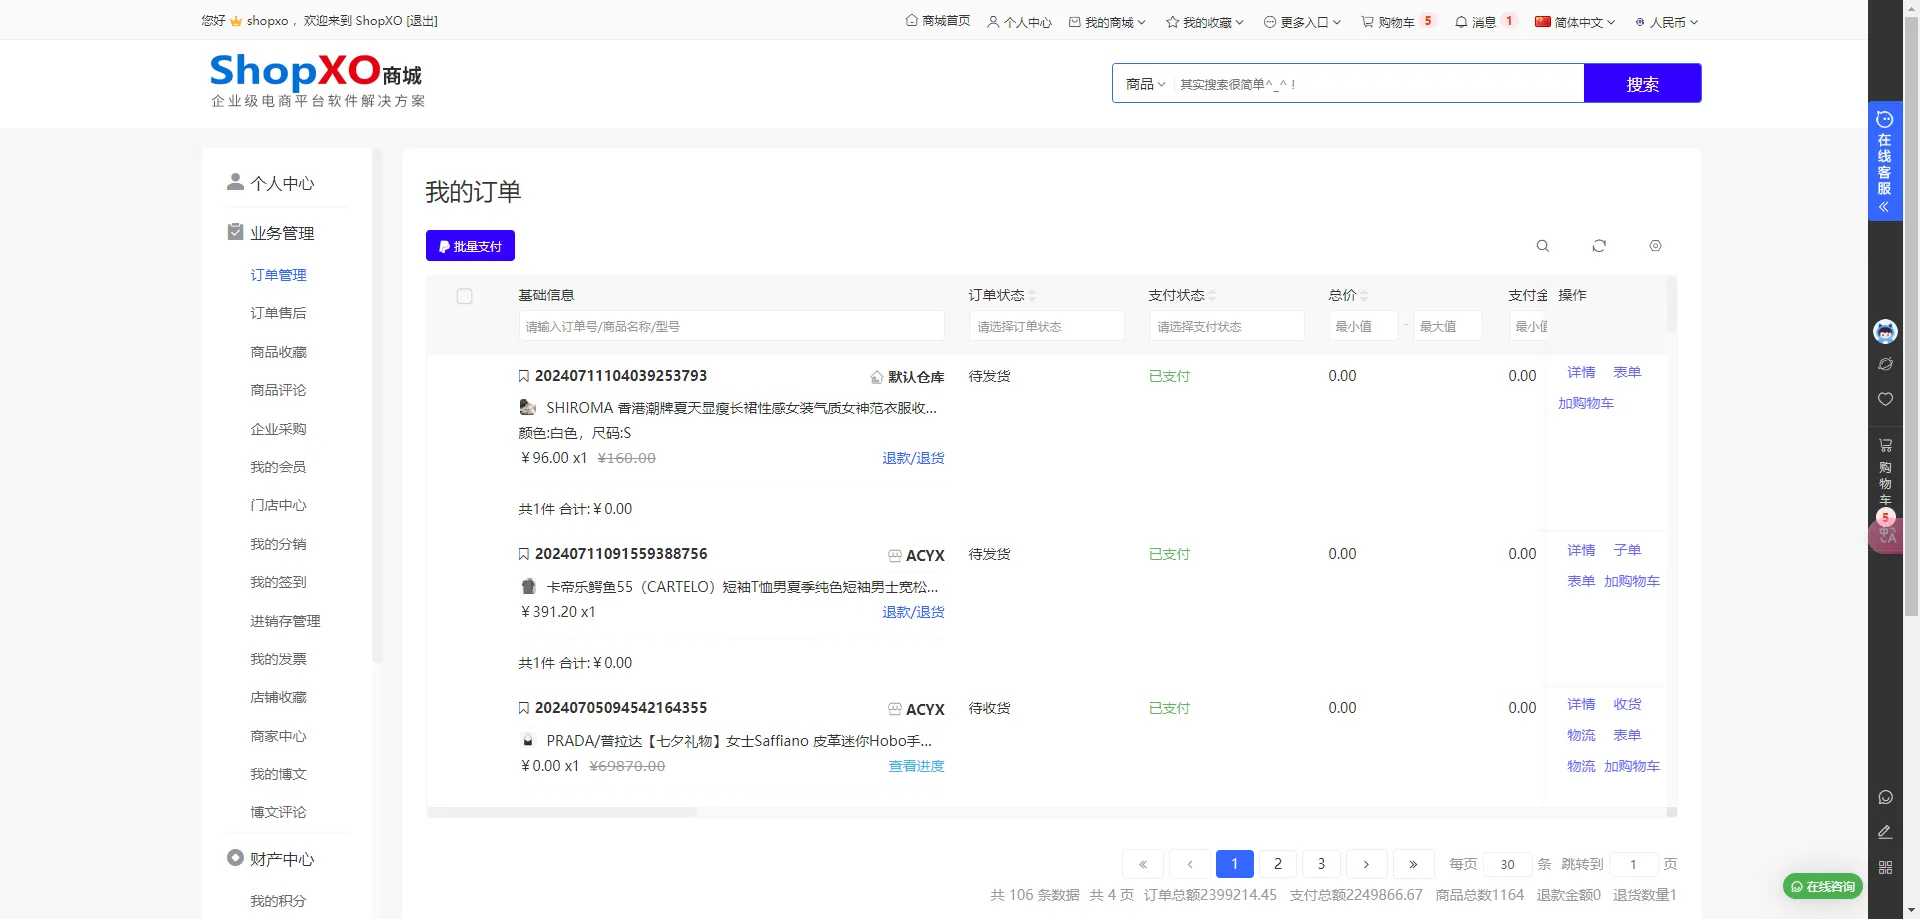Click the 批量支付 batch pay button
Screen dimensions: 1920x919
pos(470,246)
